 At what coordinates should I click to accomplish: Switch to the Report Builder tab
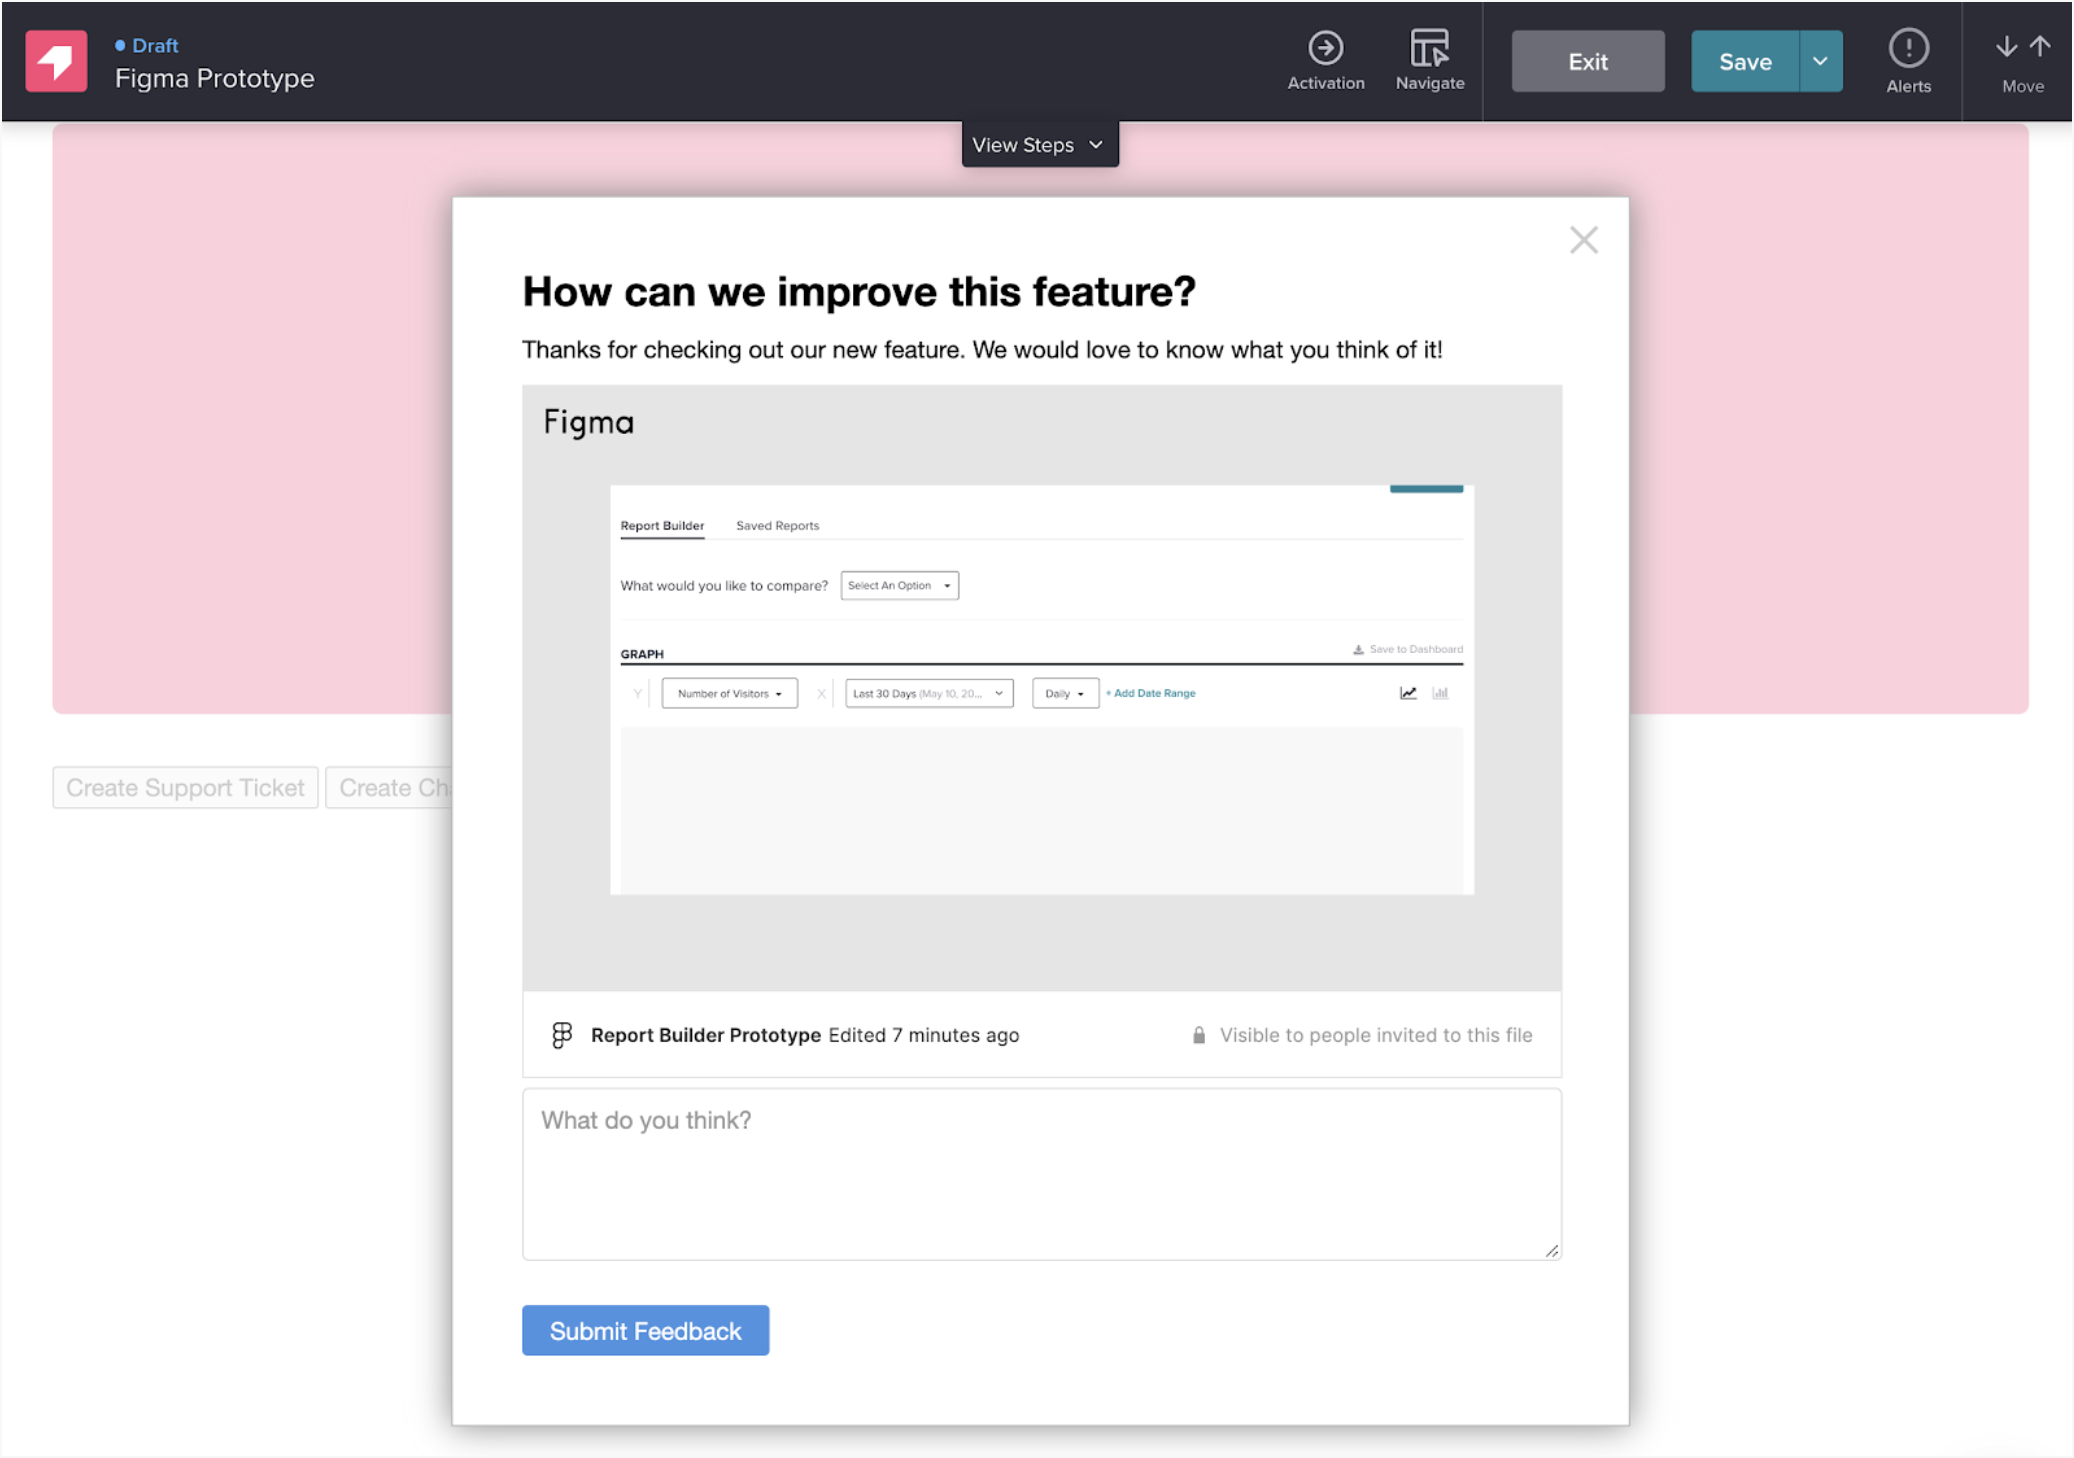click(662, 526)
